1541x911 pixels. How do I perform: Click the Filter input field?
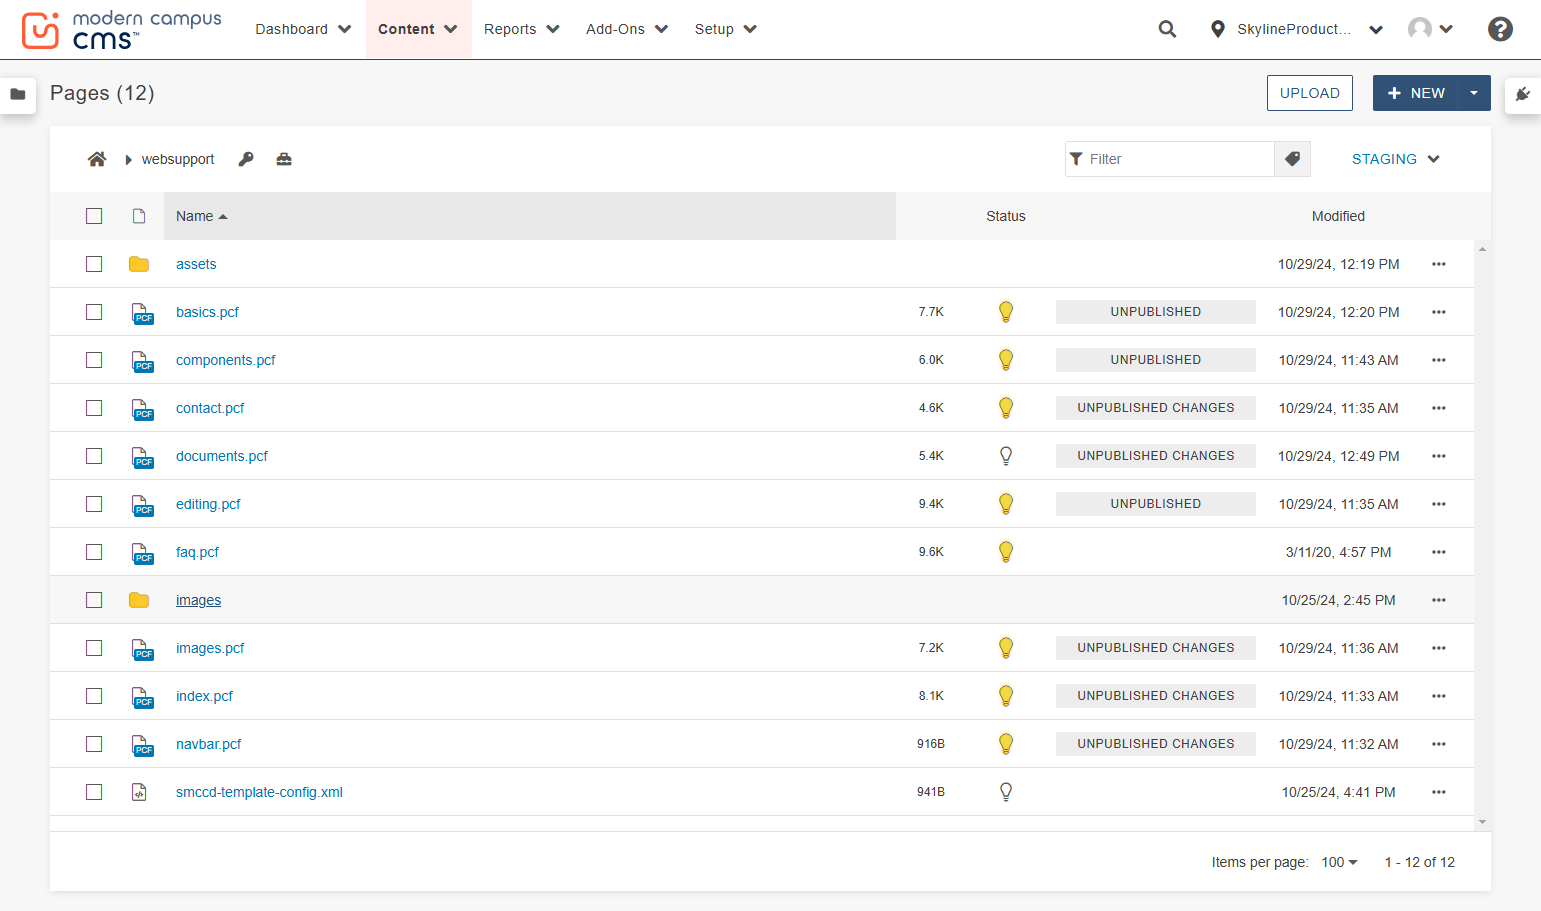tap(1170, 159)
